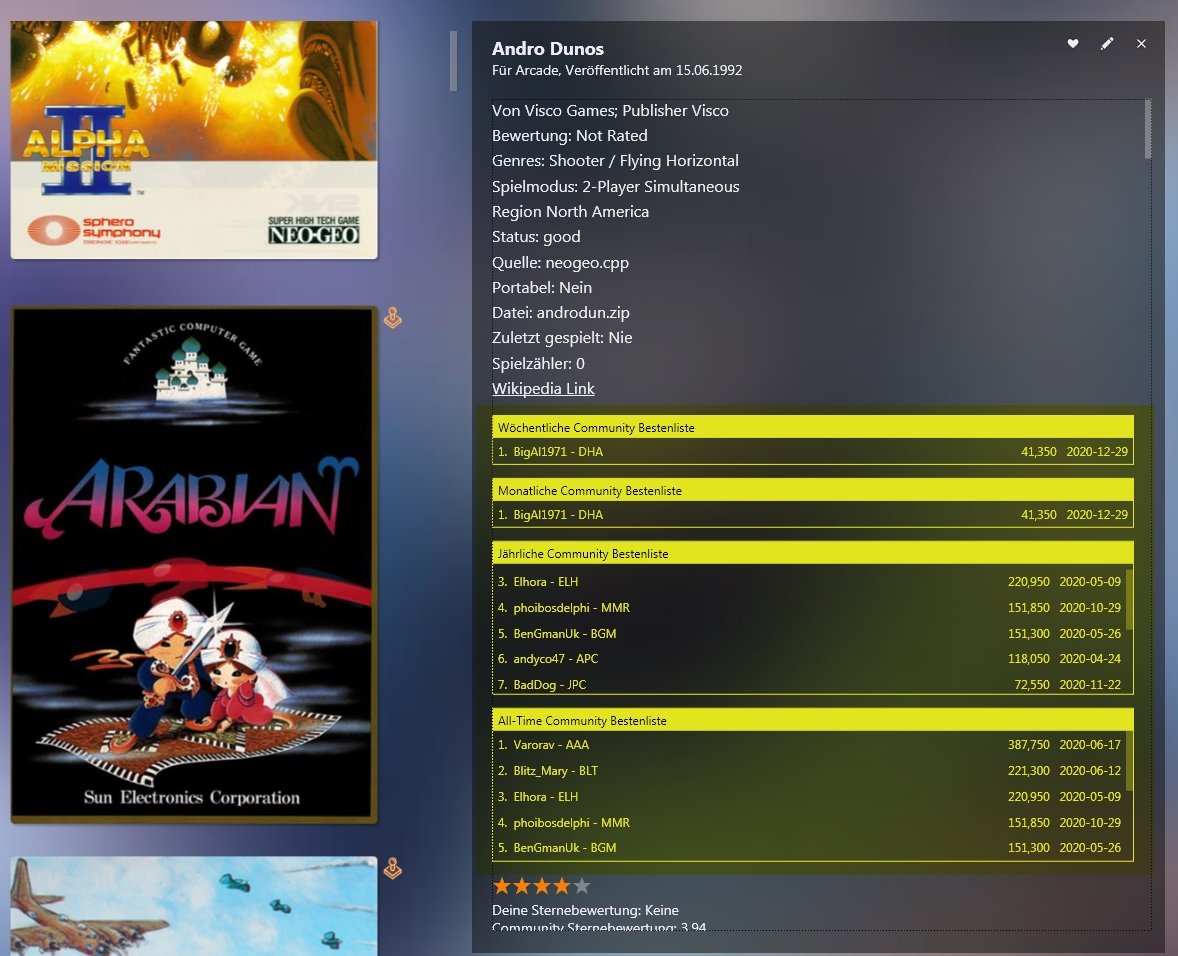Viewport: 1178px width, 956px height.
Task: Click the all-time score 387,750
Action: pyautogui.click(x=1028, y=744)
